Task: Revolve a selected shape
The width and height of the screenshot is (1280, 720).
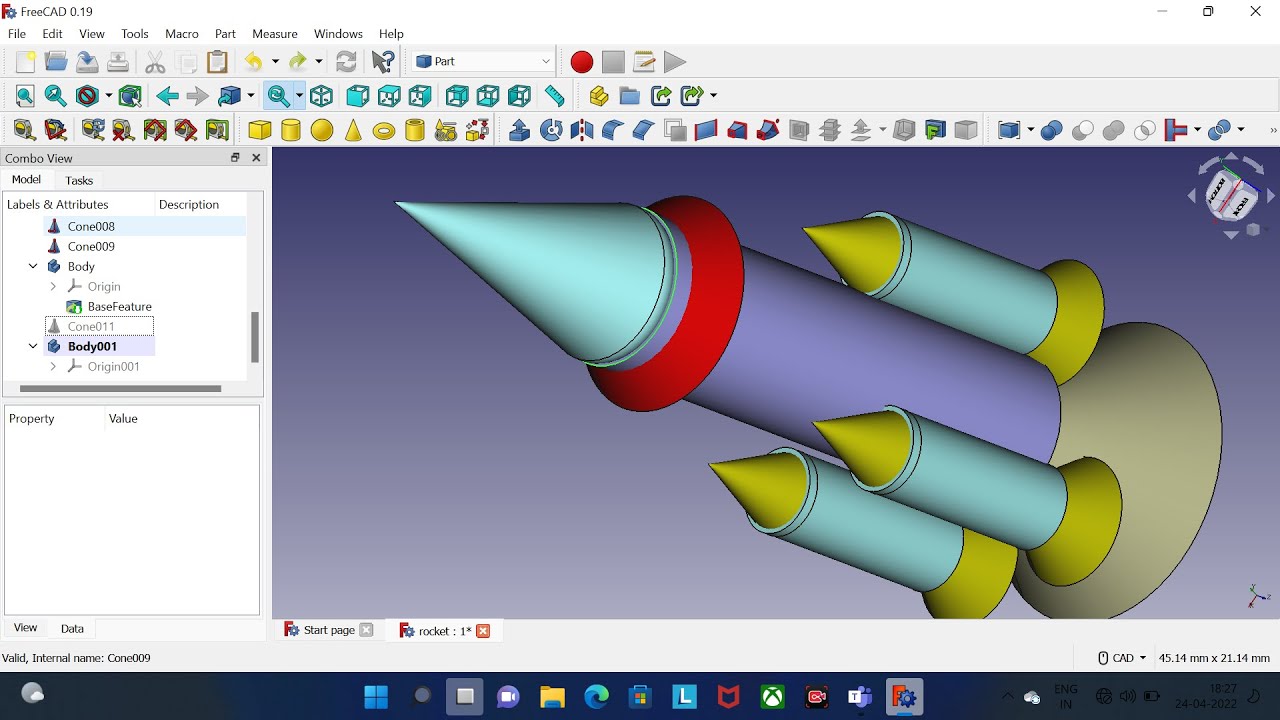Action: click(551, 130)
